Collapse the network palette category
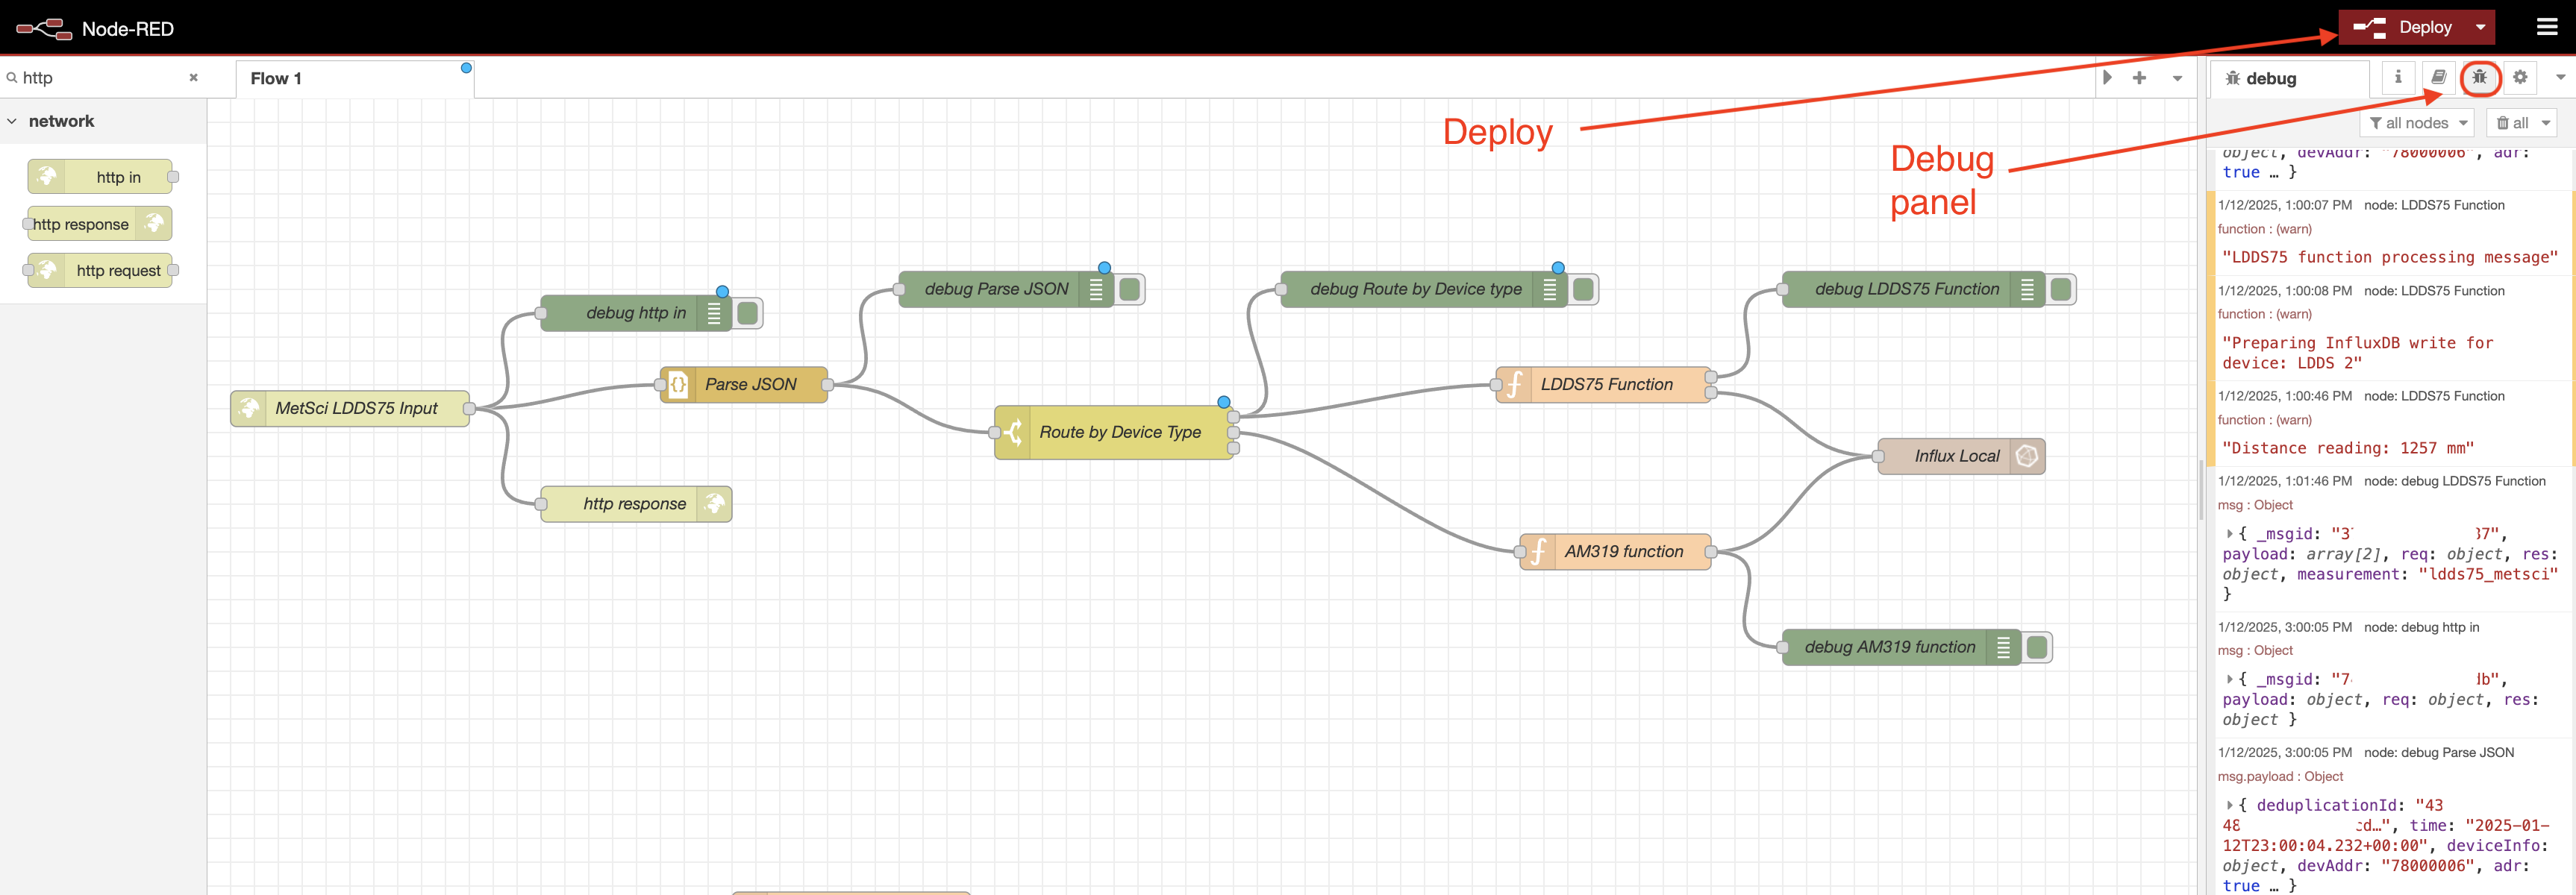The image size is (2576, 895). coord(13,121)
